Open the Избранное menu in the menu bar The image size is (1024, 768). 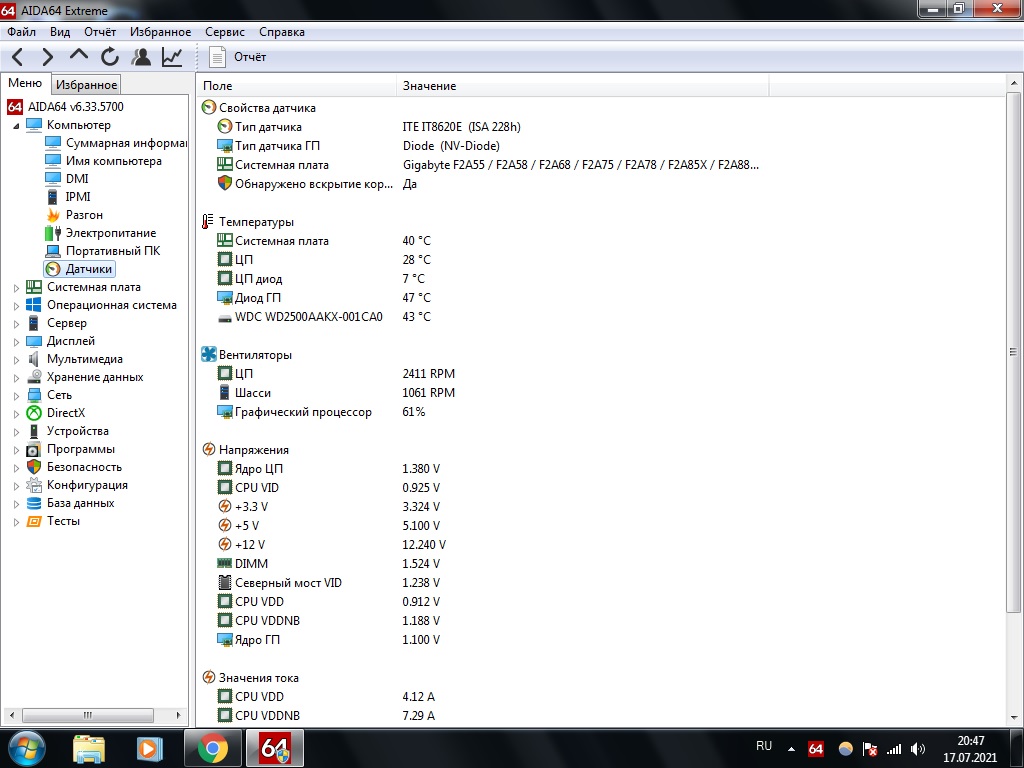click(x=161, y=32)
